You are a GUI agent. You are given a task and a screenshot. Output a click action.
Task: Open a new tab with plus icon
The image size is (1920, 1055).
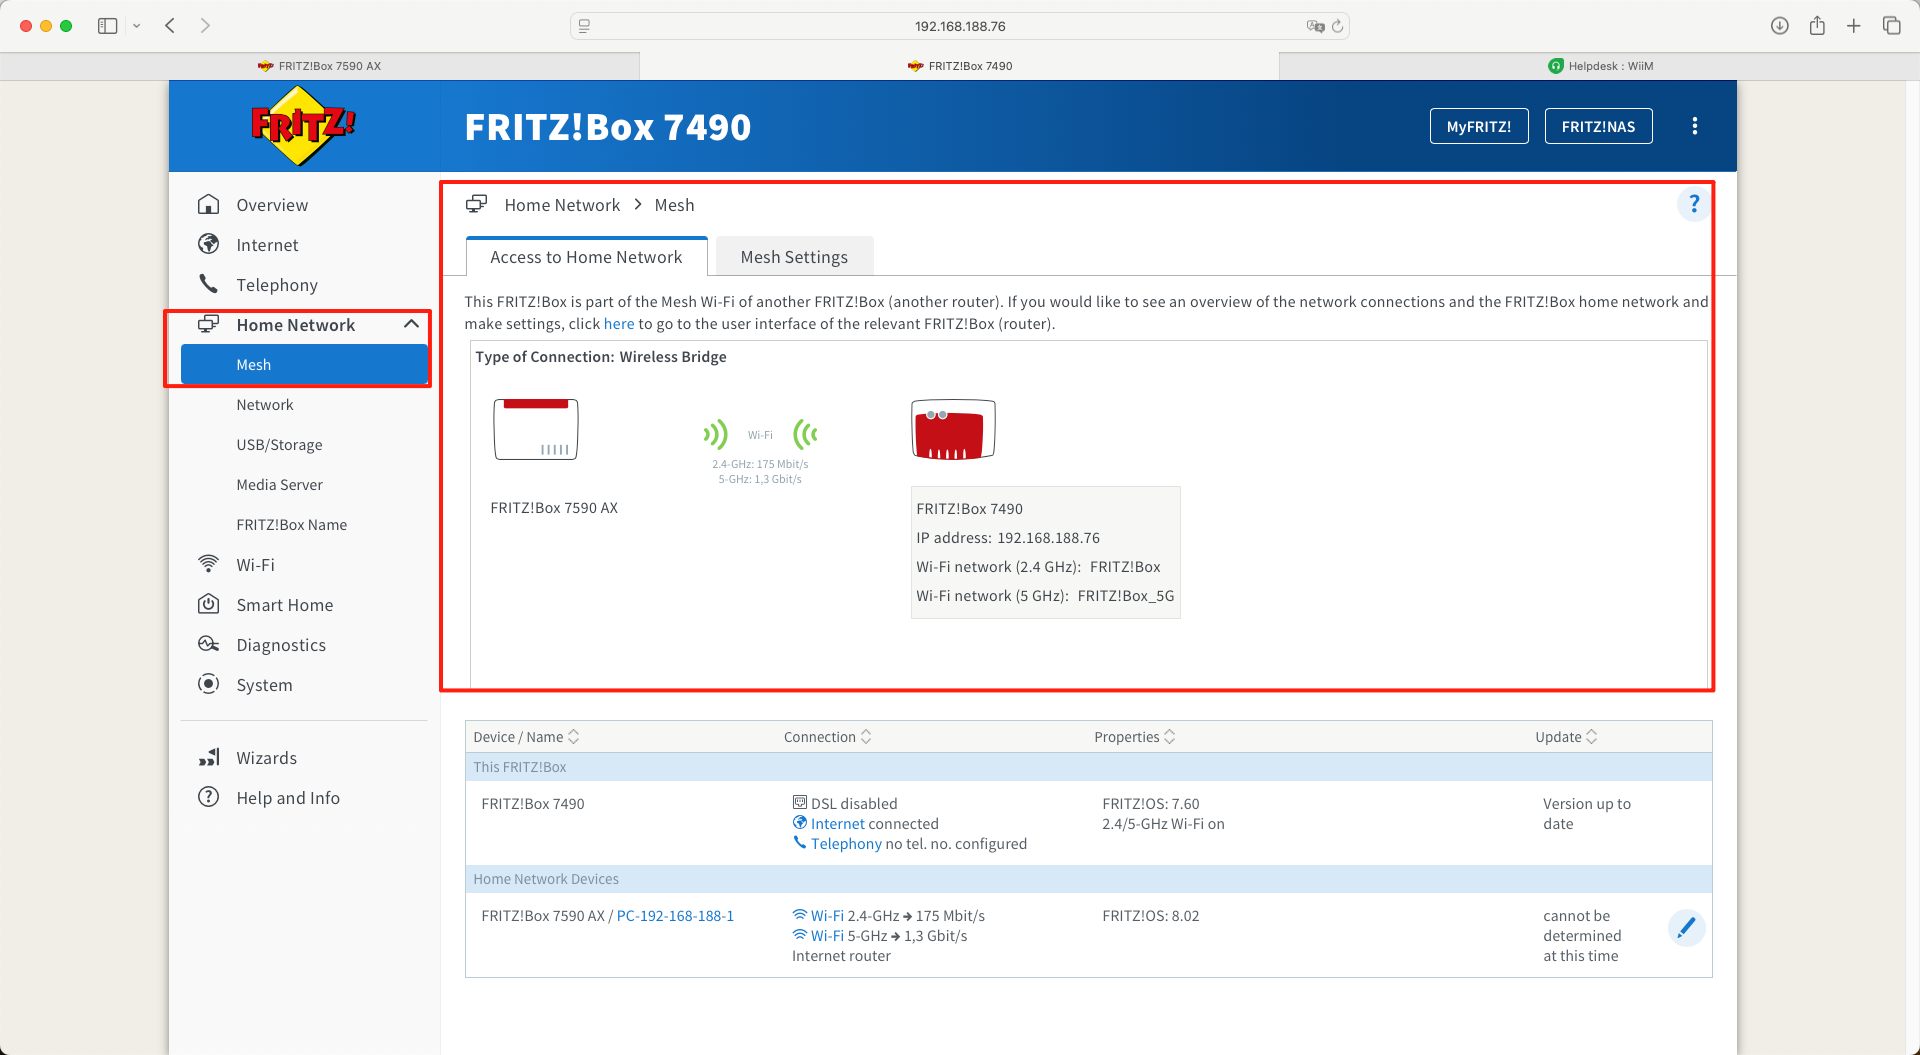pos(1853,26)
